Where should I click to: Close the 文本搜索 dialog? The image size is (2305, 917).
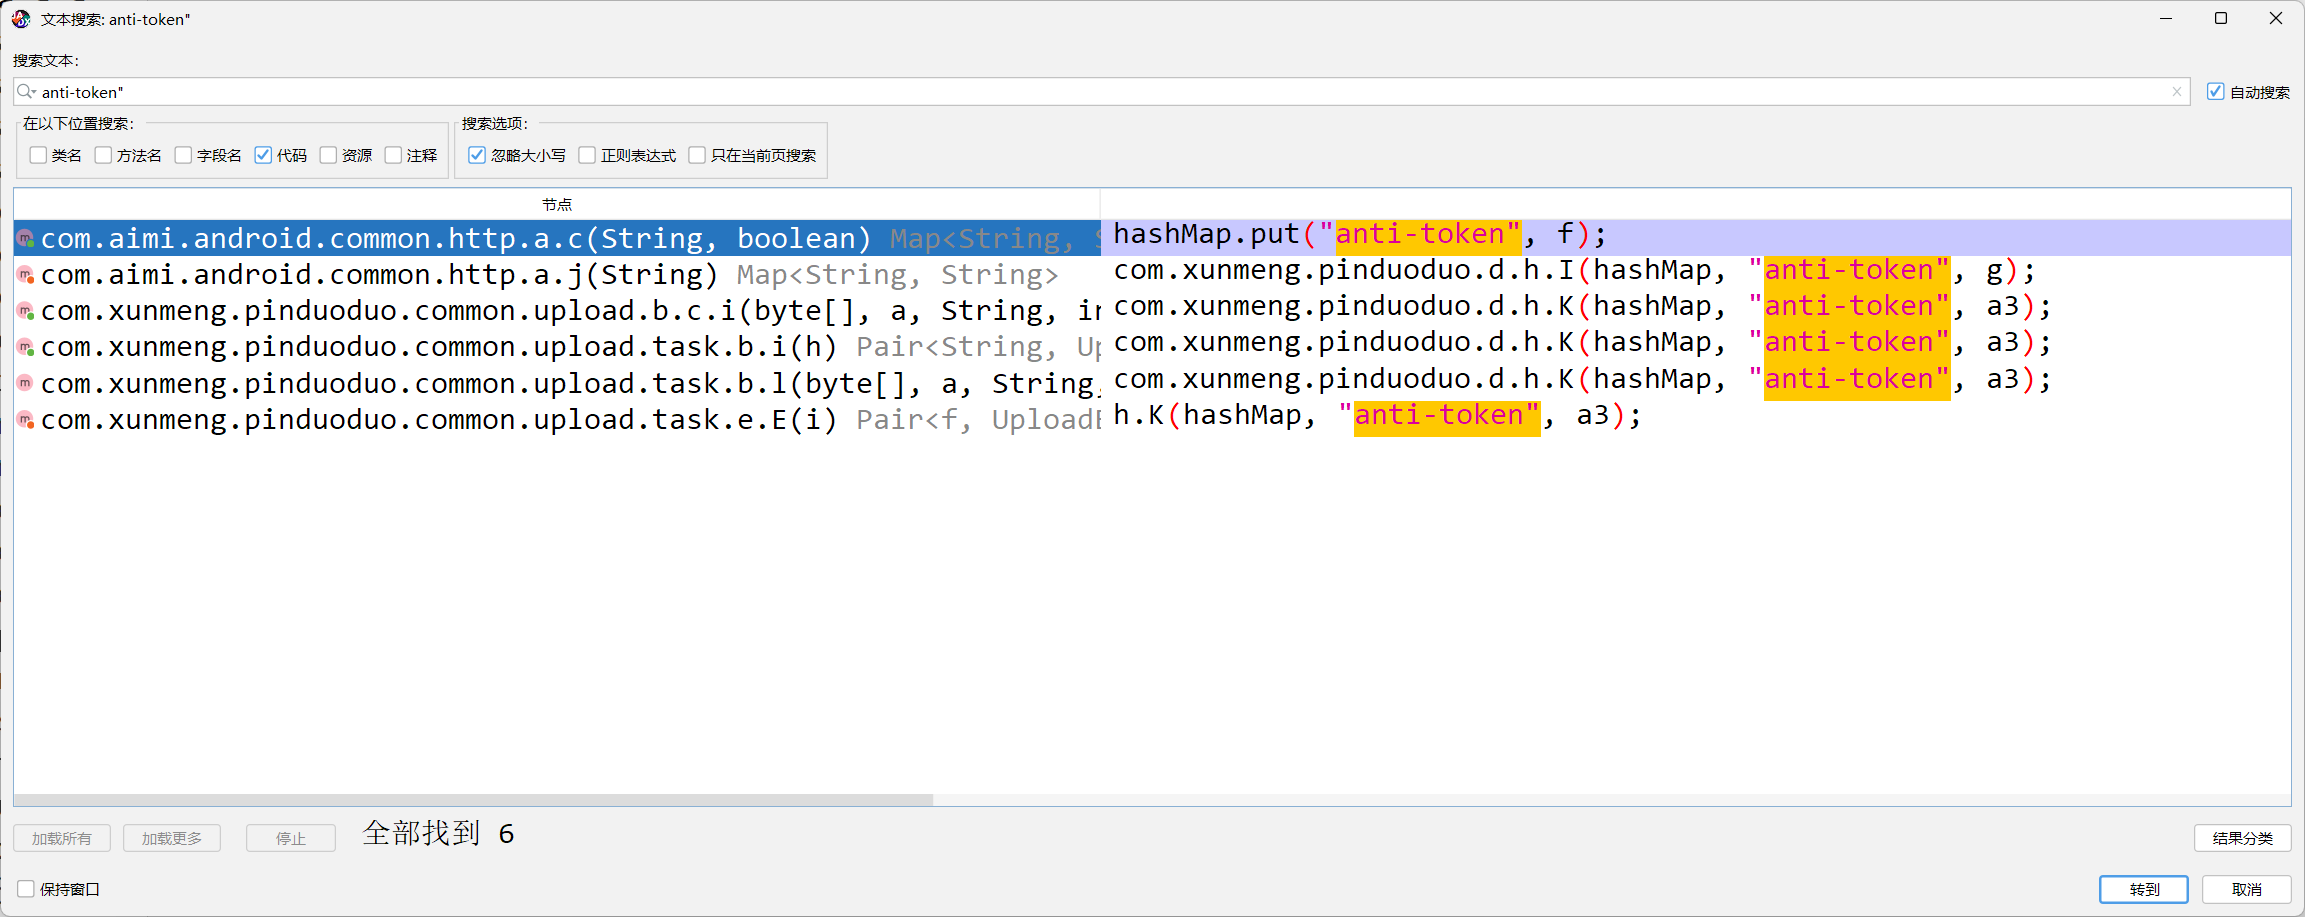point(2276,18)
